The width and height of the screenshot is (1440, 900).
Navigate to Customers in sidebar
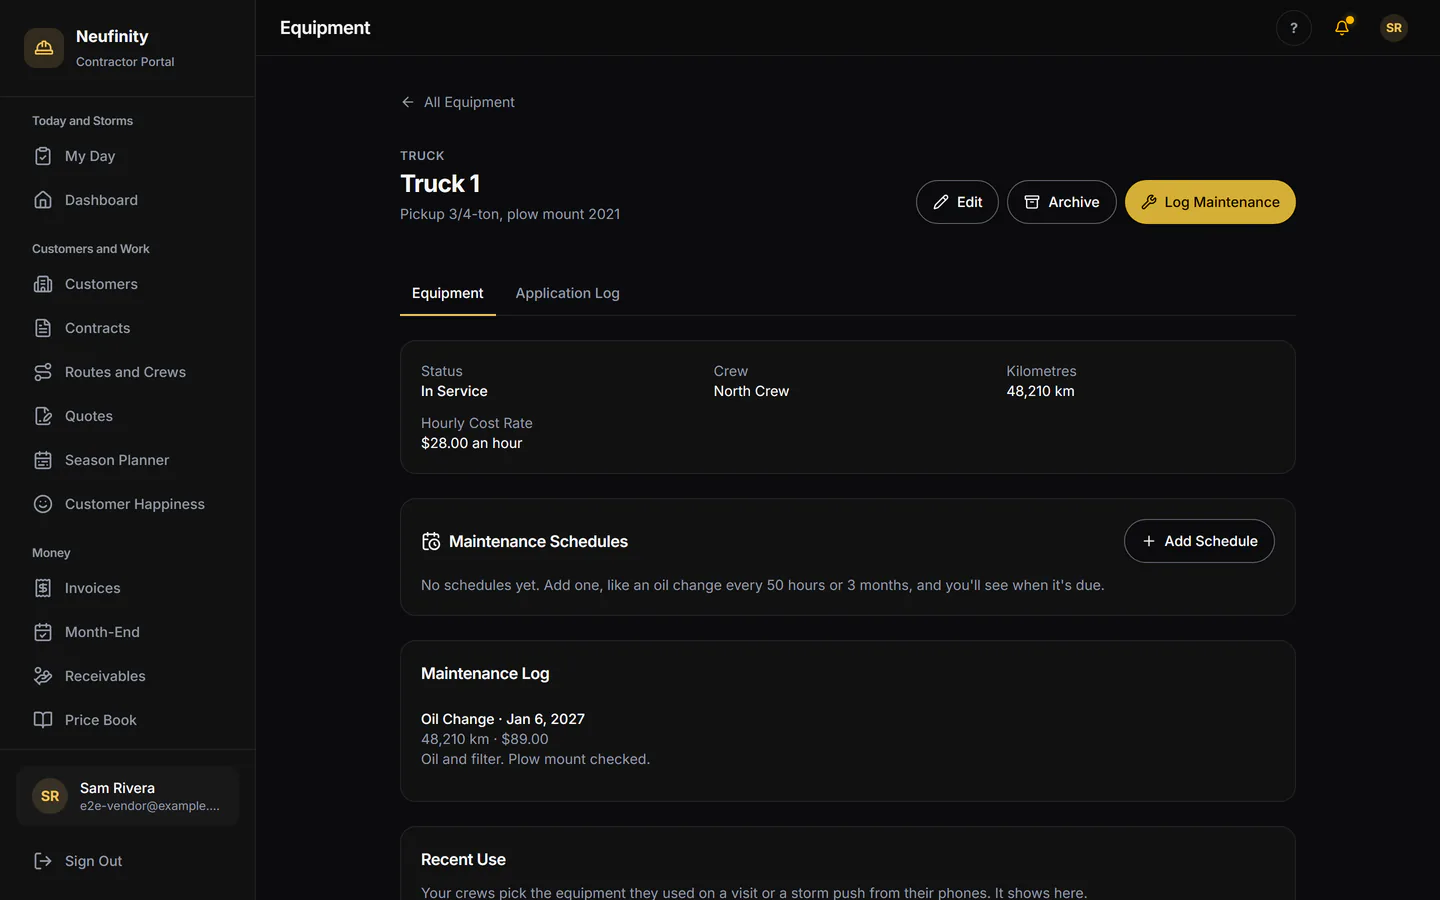click(x=127, y=284)
